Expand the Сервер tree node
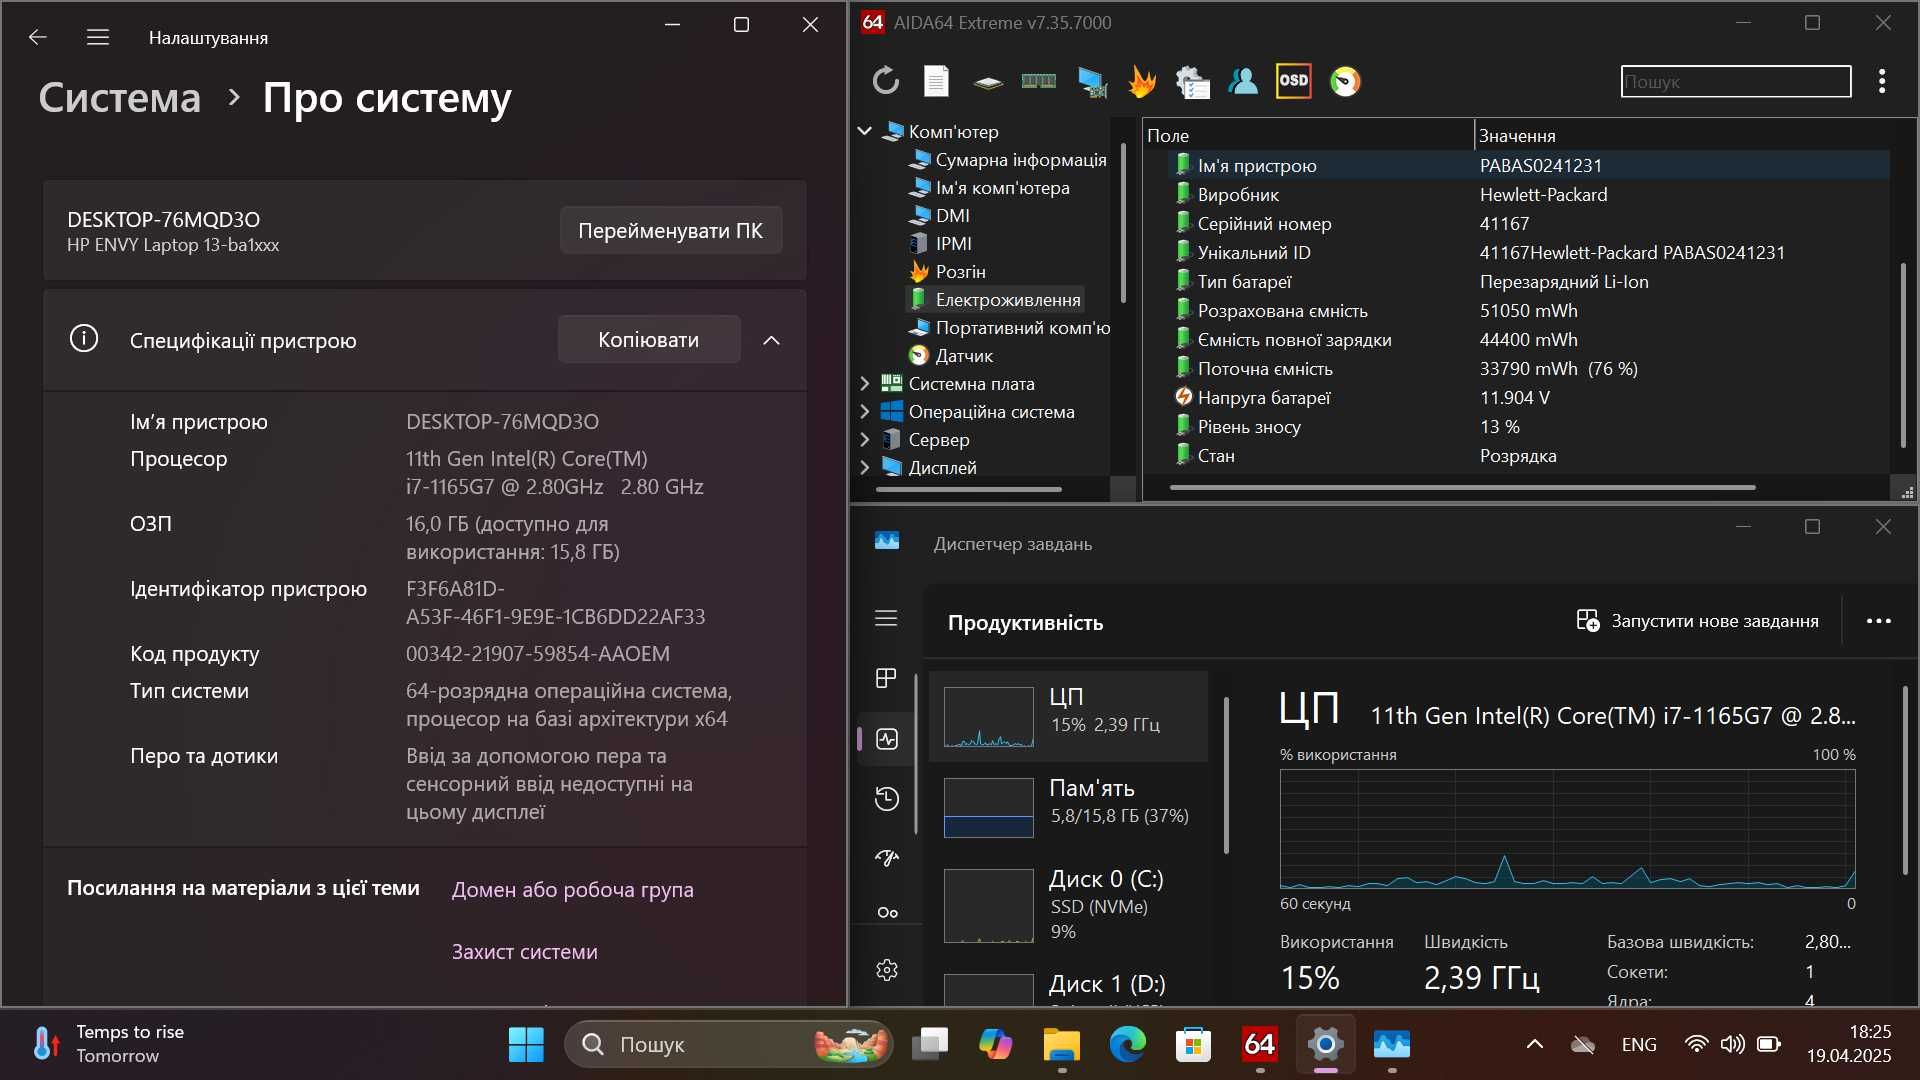 point(865,439)
